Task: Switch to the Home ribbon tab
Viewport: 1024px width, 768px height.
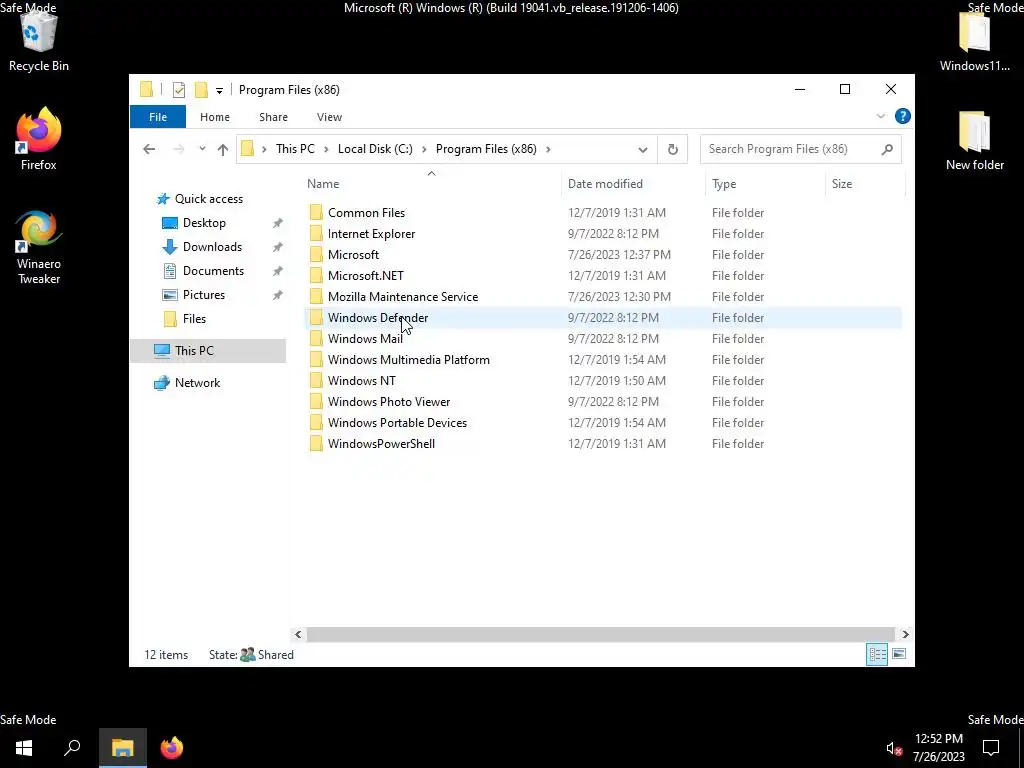Action: tap(215, 117)
